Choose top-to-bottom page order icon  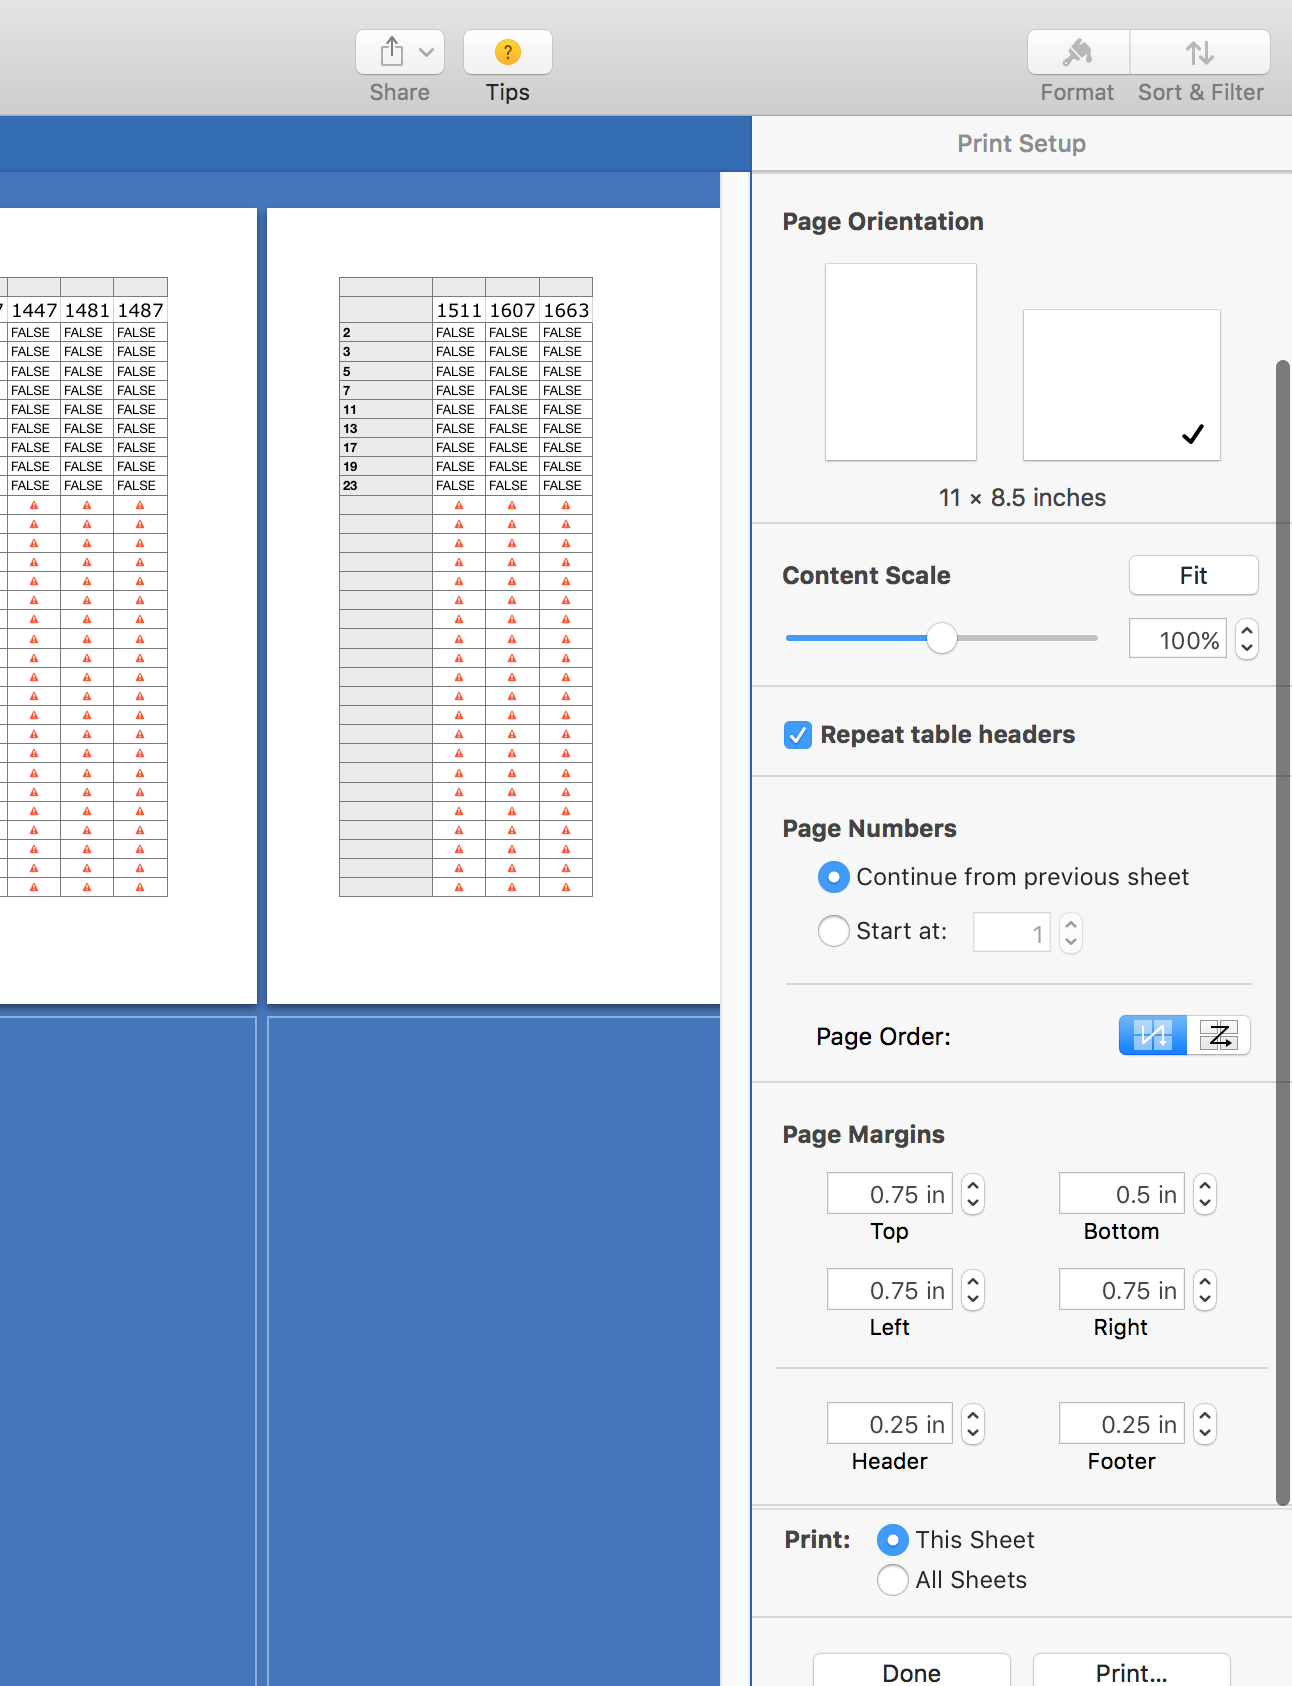(x=1153, y=1035)
